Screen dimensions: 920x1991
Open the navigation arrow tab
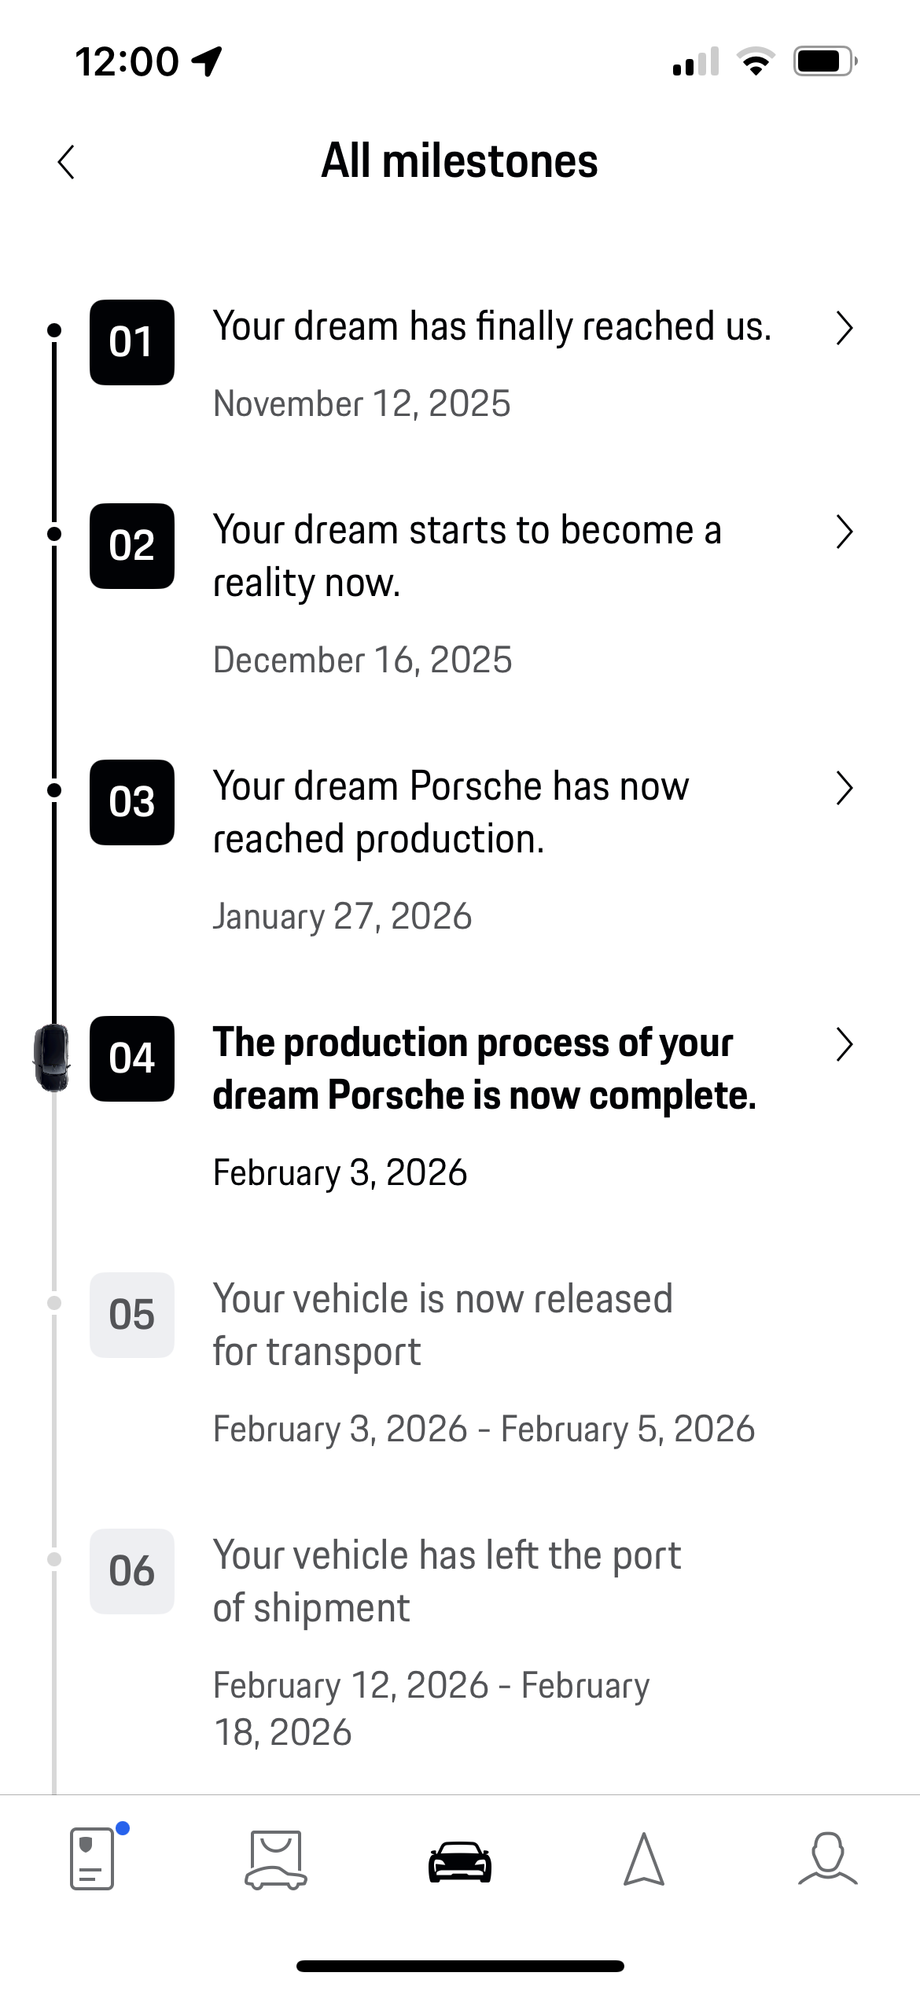(644, 1860)
